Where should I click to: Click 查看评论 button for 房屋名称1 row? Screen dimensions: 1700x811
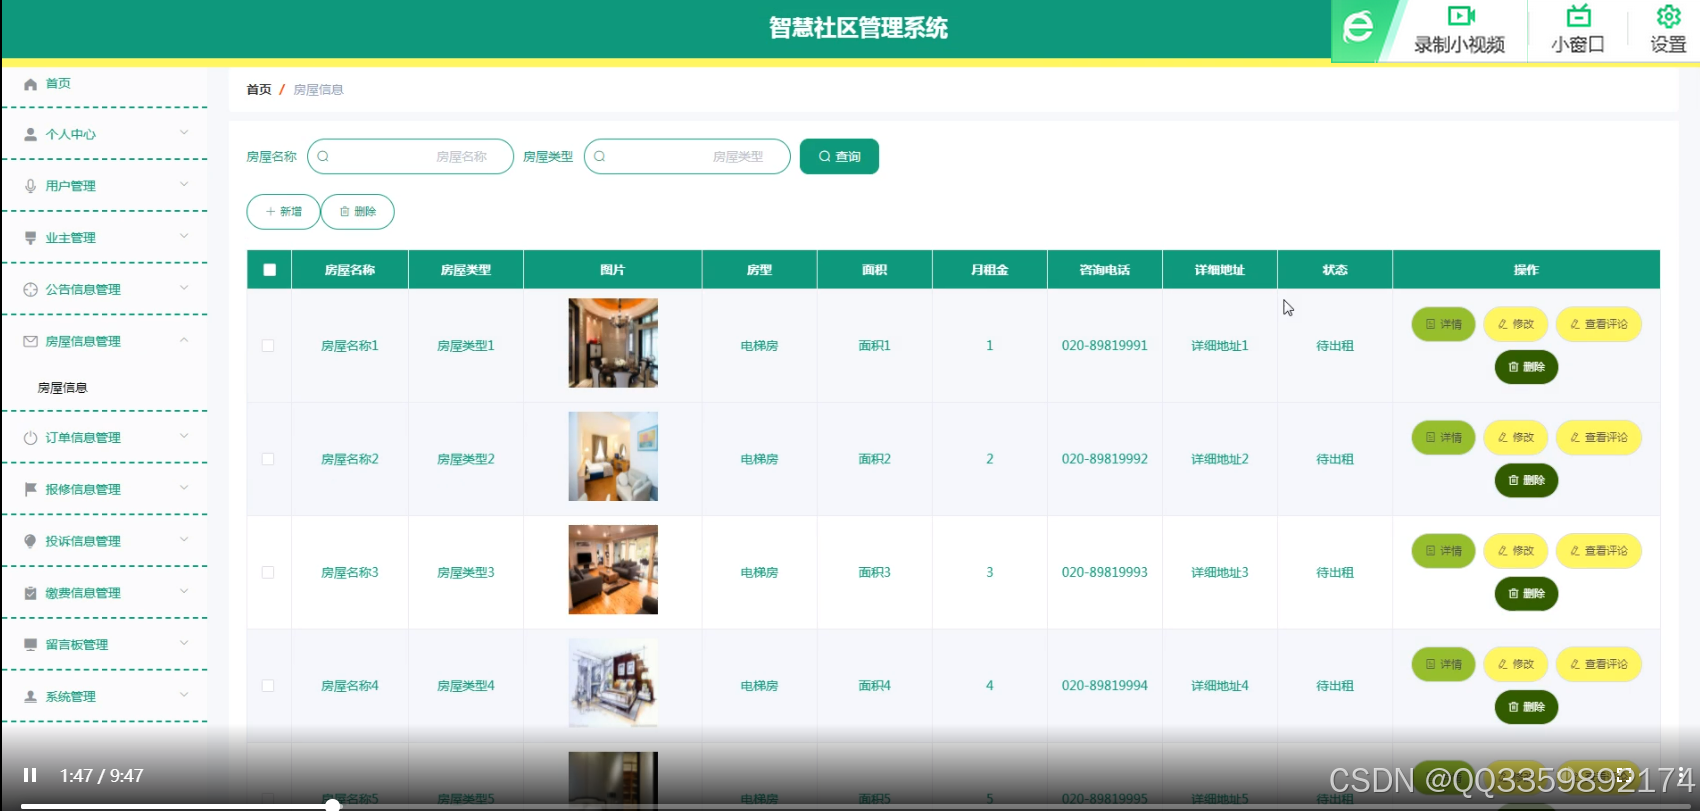tap(1598, 324)
